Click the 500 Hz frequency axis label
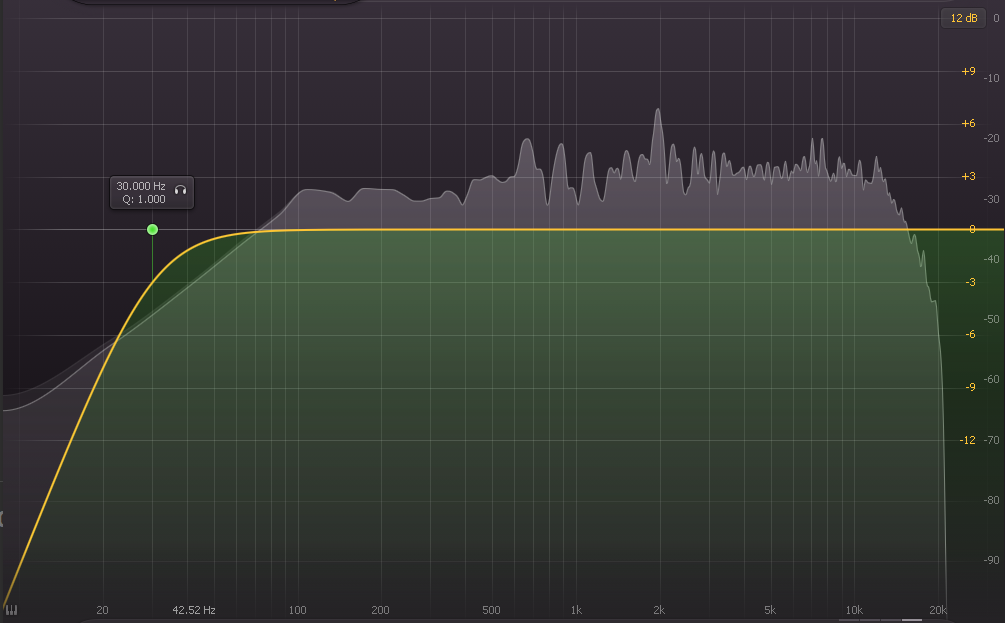Image resolution: width=1005 pixels, height=623 pixels. 491,609
